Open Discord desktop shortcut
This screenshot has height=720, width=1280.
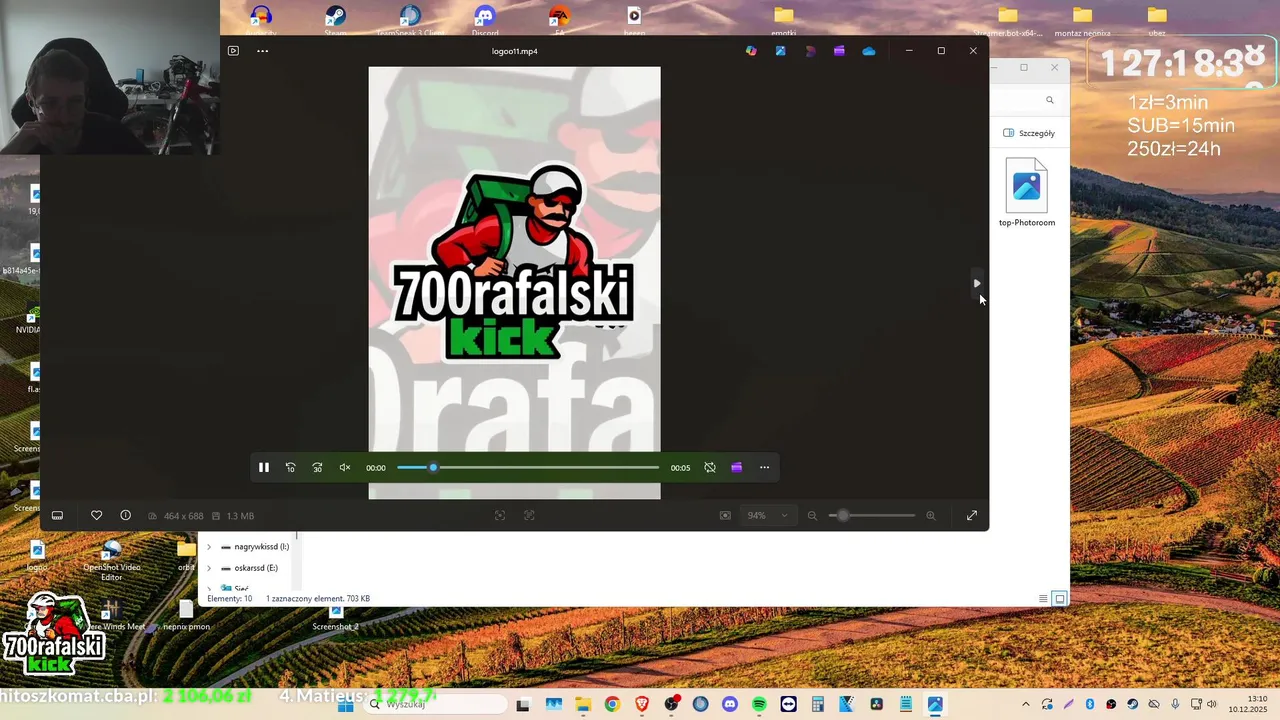point(485,20)
